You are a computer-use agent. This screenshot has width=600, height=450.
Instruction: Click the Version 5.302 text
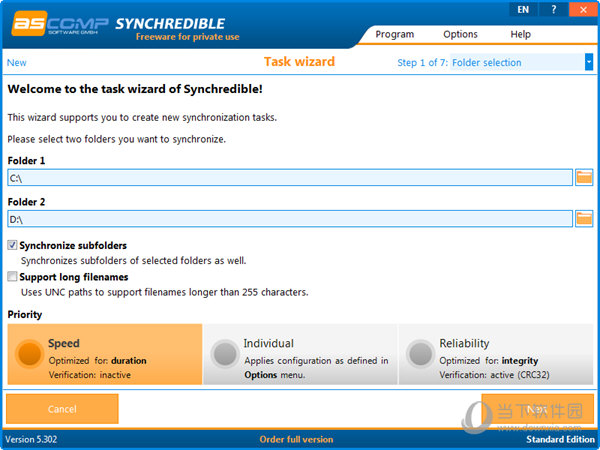[31, 439]
